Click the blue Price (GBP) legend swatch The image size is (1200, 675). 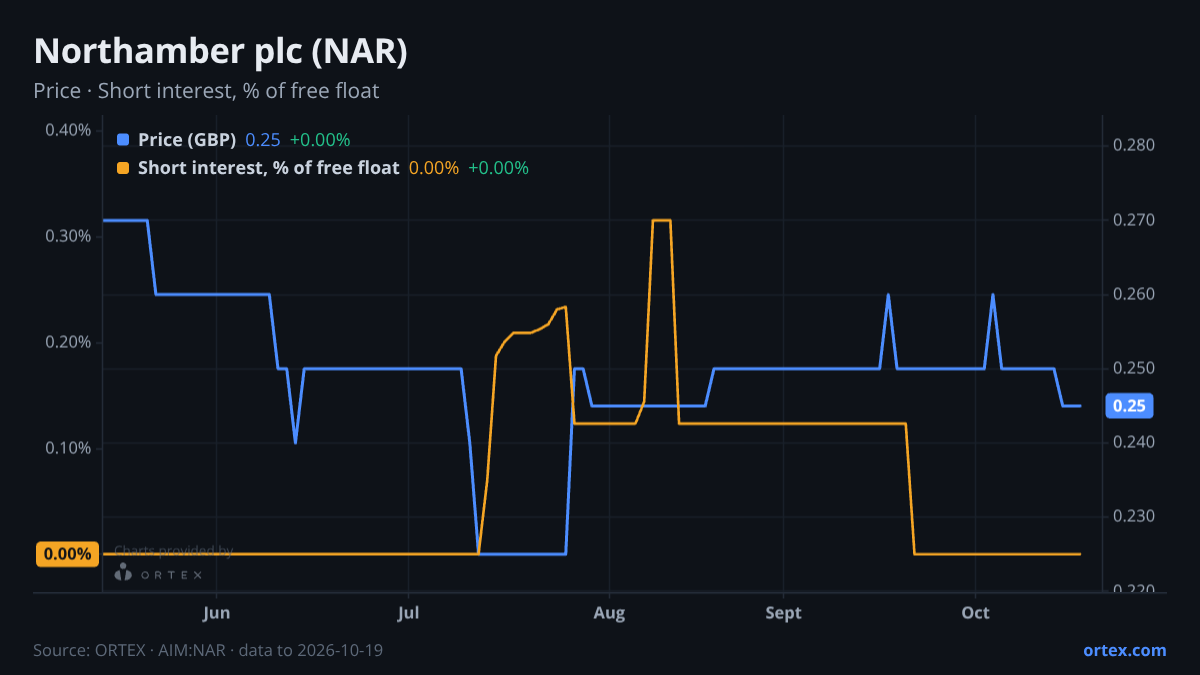point(123,140)
